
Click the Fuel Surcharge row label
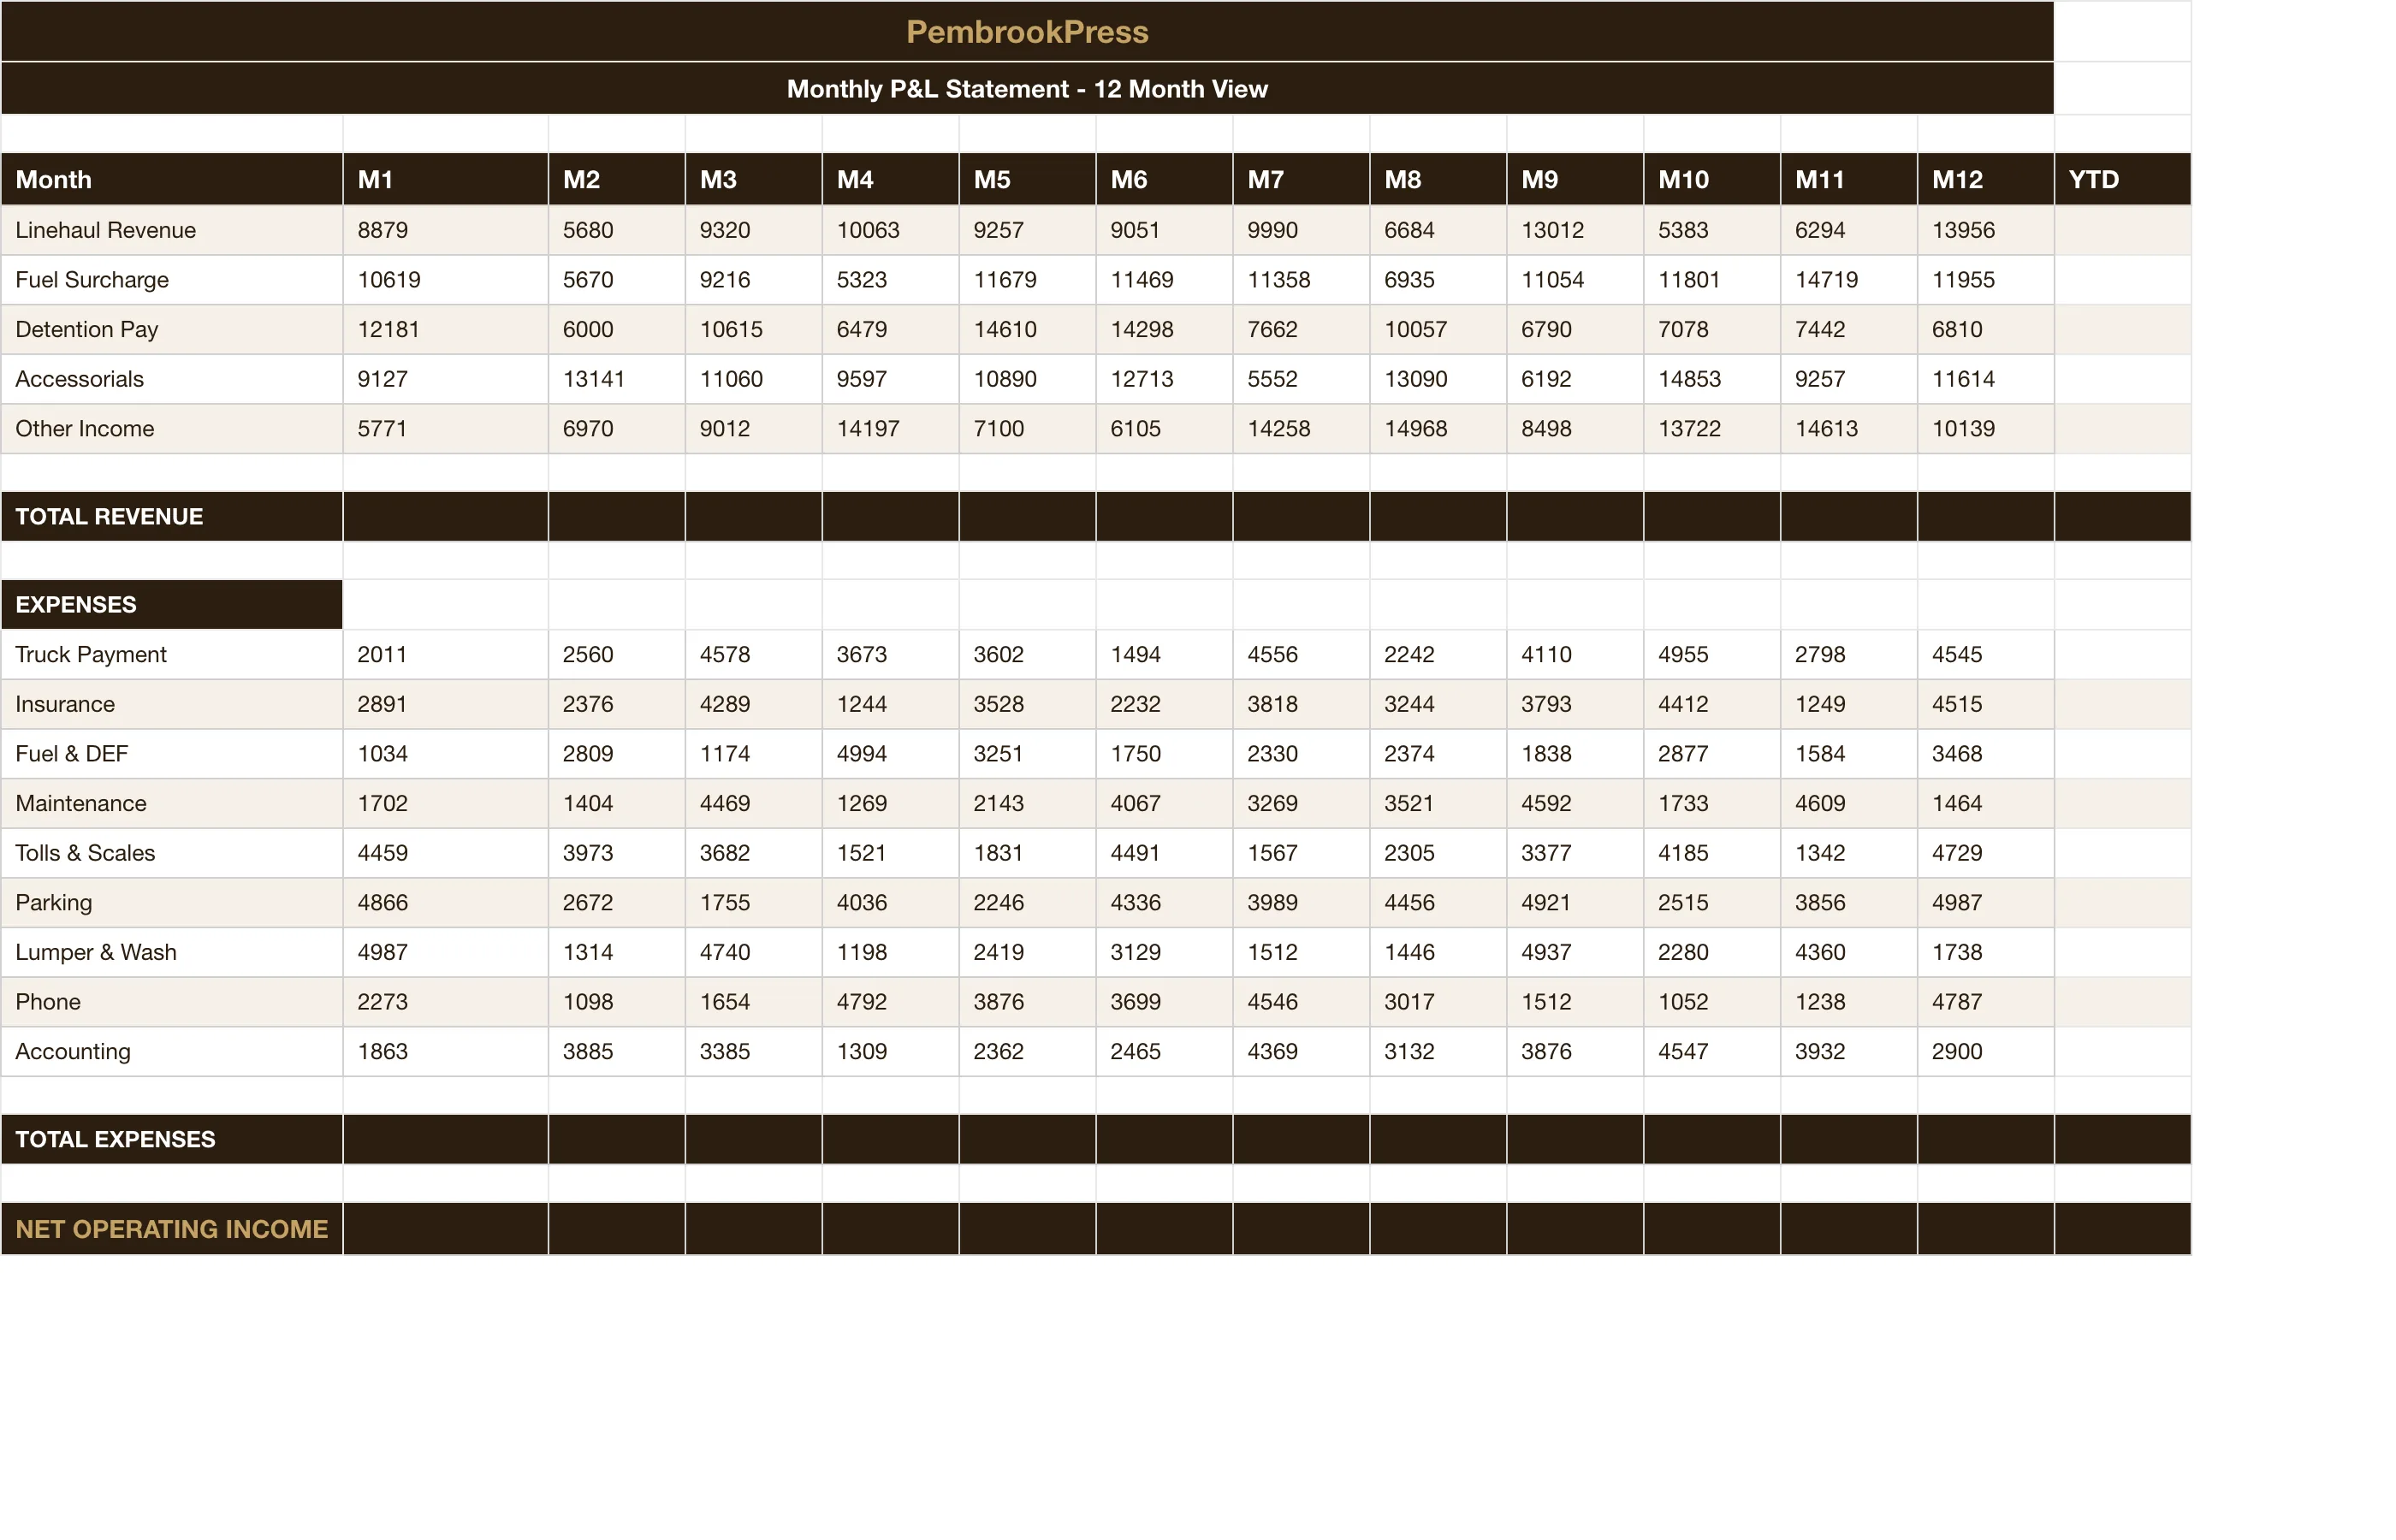click(x=172, y=279)
